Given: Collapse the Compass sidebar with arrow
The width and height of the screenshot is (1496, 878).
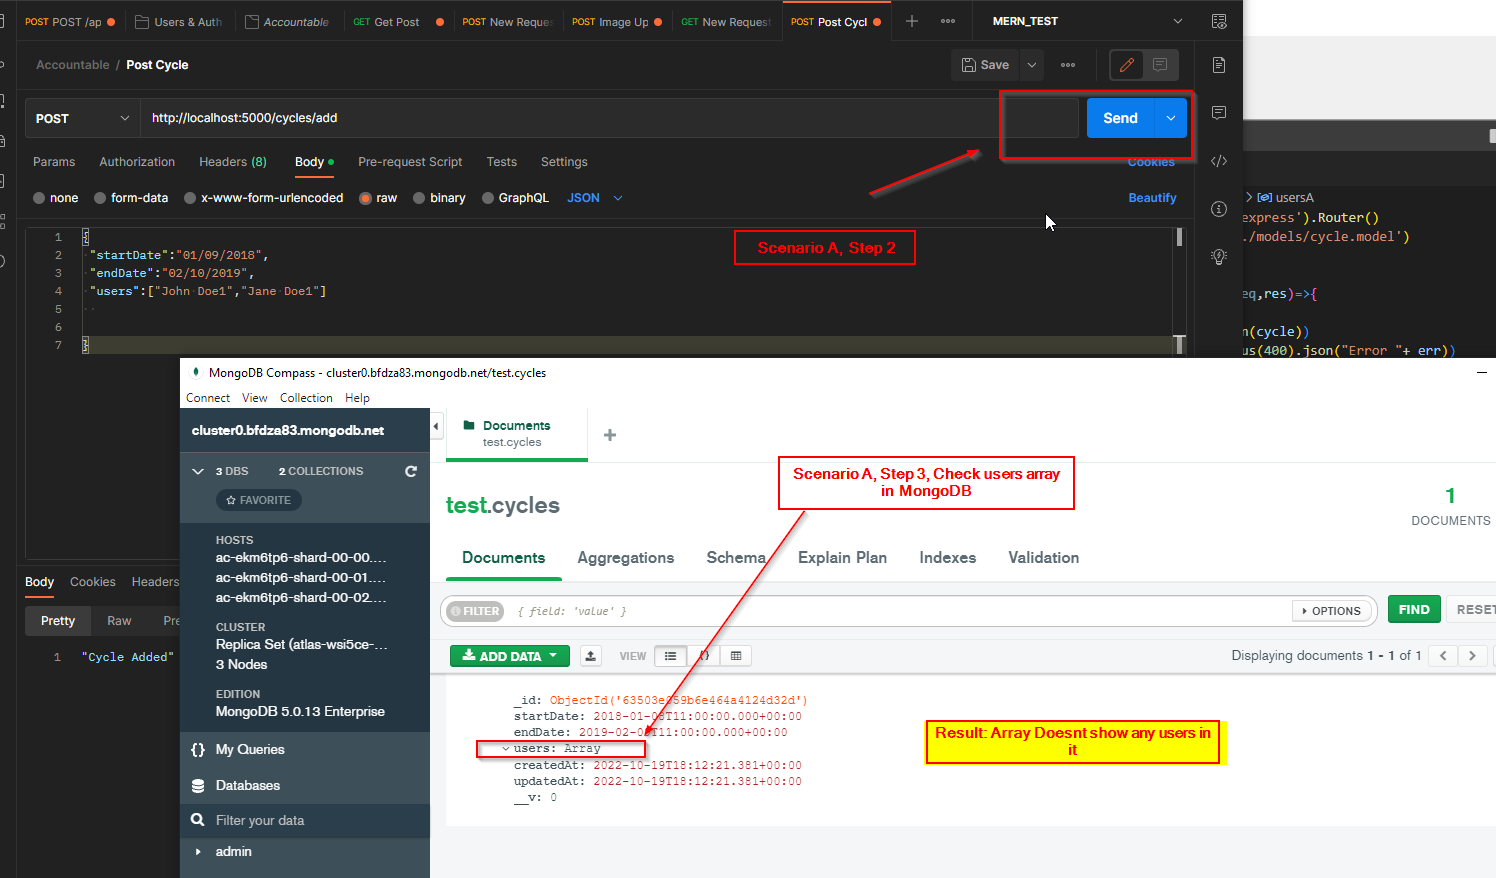Looking at the screenshot, I should (x=436, y=426).
